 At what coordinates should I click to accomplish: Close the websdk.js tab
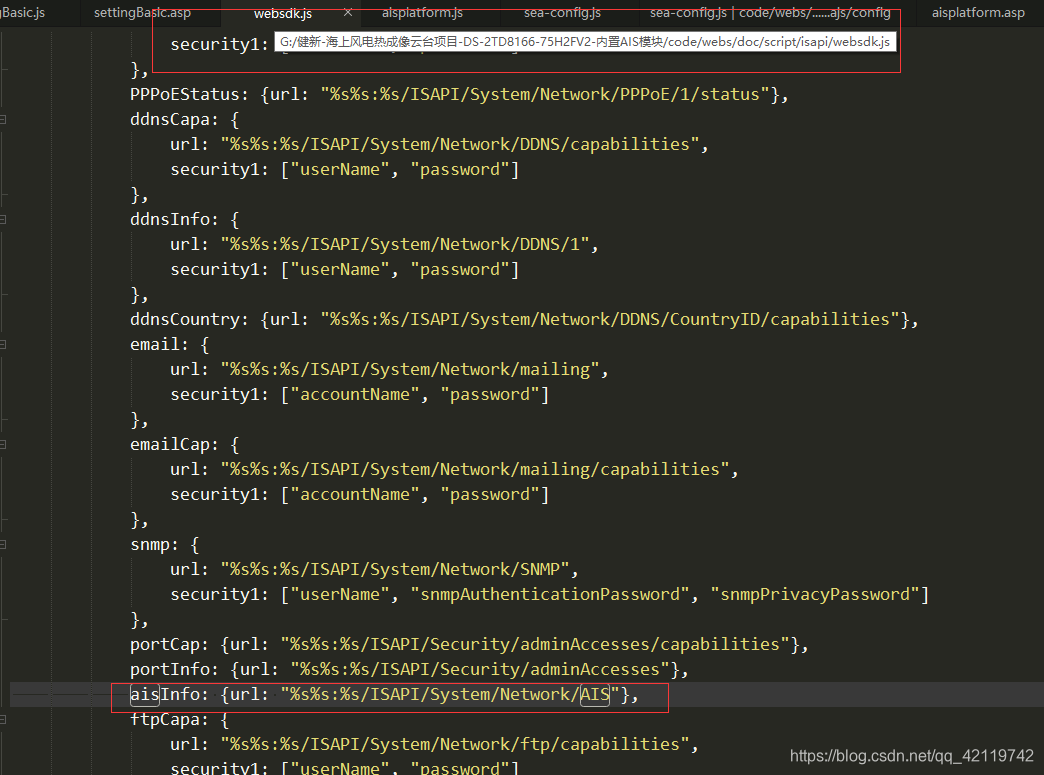point(348,13)
